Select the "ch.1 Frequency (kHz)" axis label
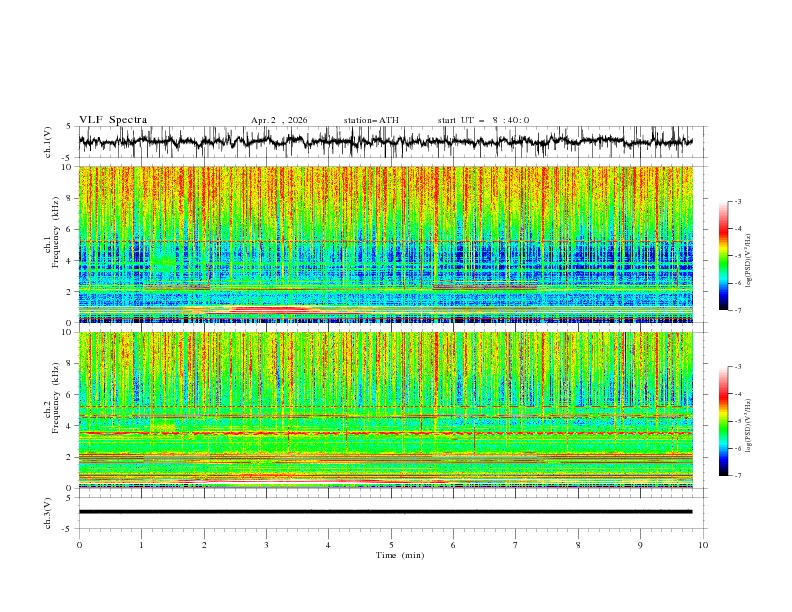This screenshot has width=792, height=612. click(x=53, y=232)
